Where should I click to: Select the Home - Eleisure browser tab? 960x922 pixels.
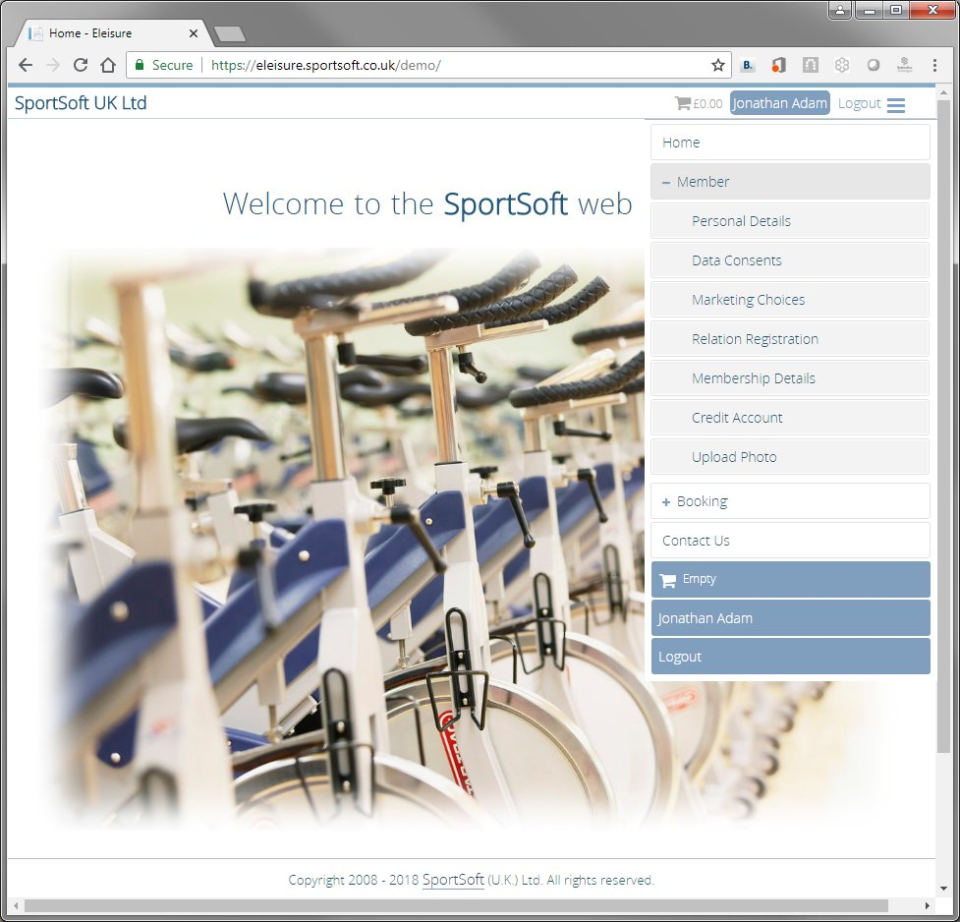tap(100, 32)
